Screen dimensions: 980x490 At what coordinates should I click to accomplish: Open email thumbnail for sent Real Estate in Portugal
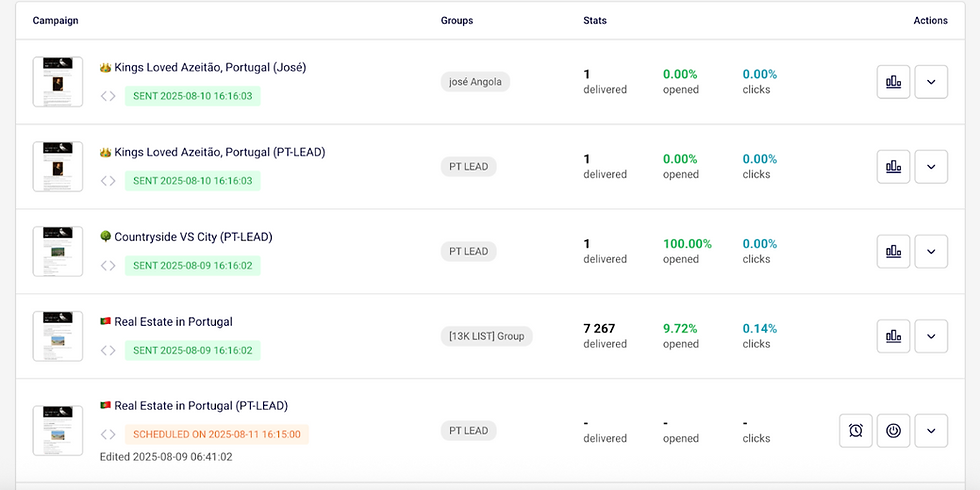[x=57, y=336]
